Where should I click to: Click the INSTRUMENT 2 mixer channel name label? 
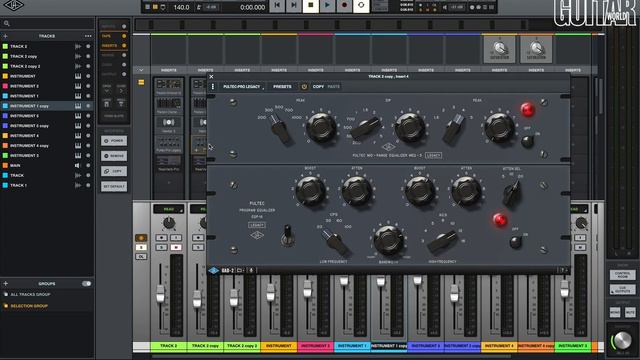coord(316,346)
